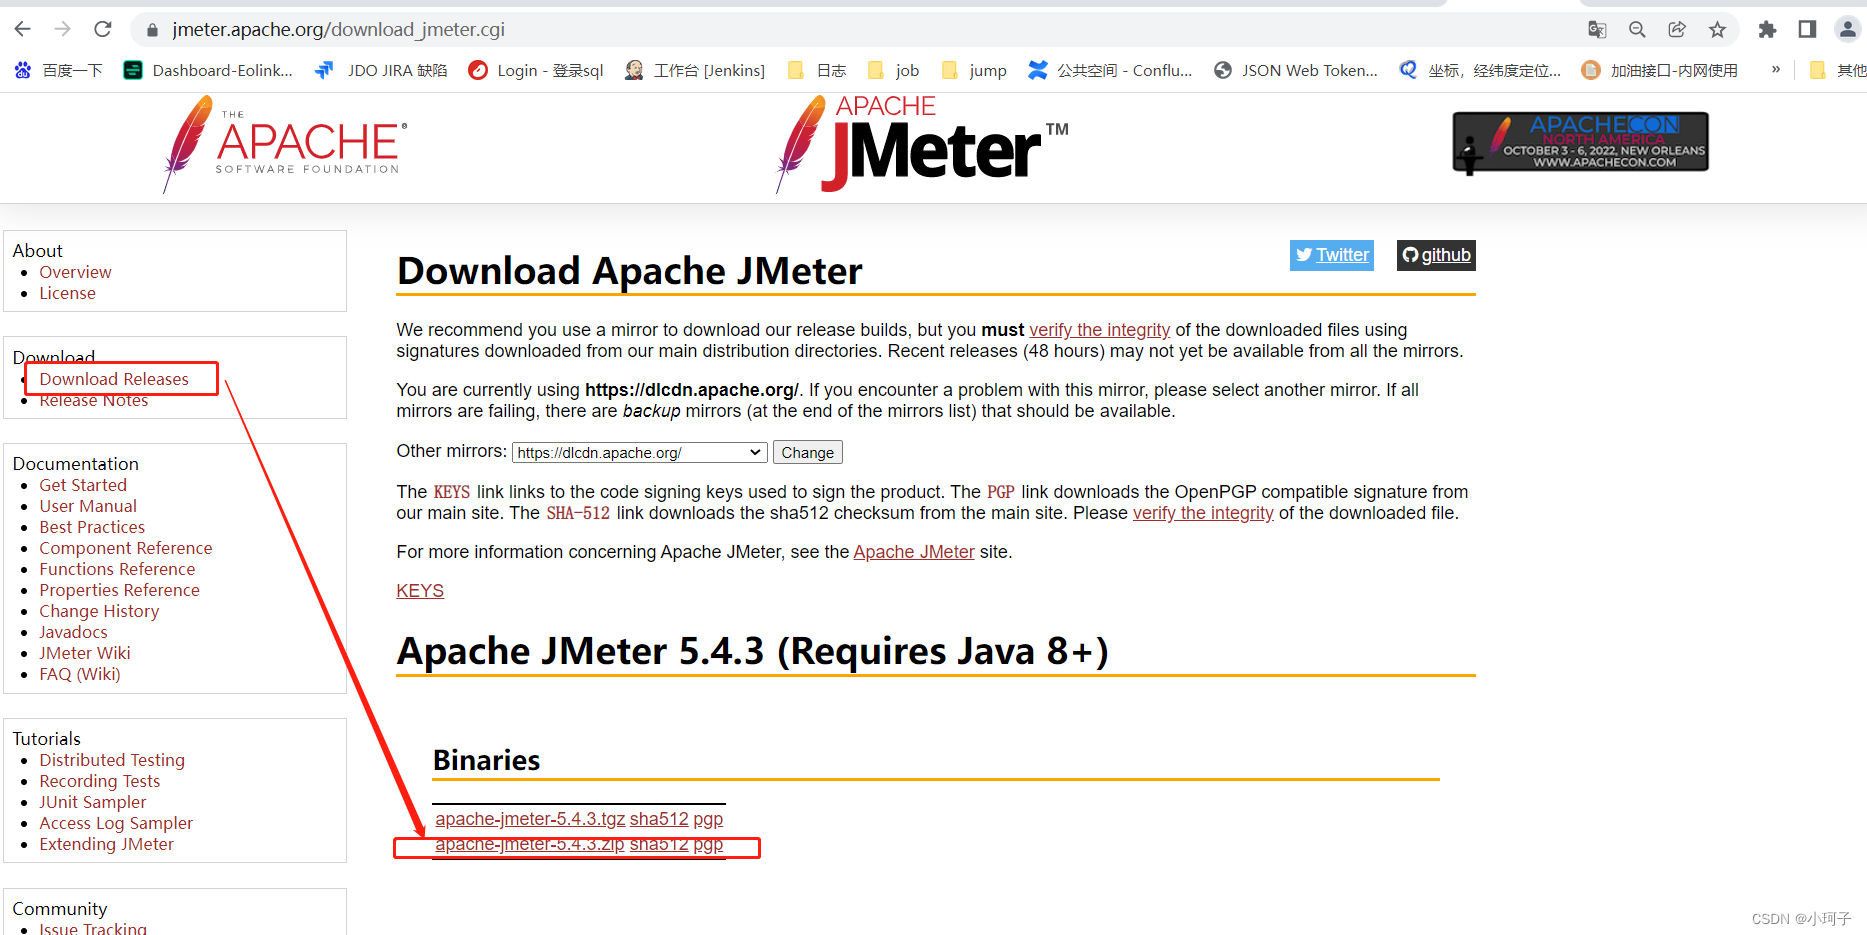Screen dimensions: 1867x935
Task: Open the ApacheCon North America banner
Action: 1580,142
